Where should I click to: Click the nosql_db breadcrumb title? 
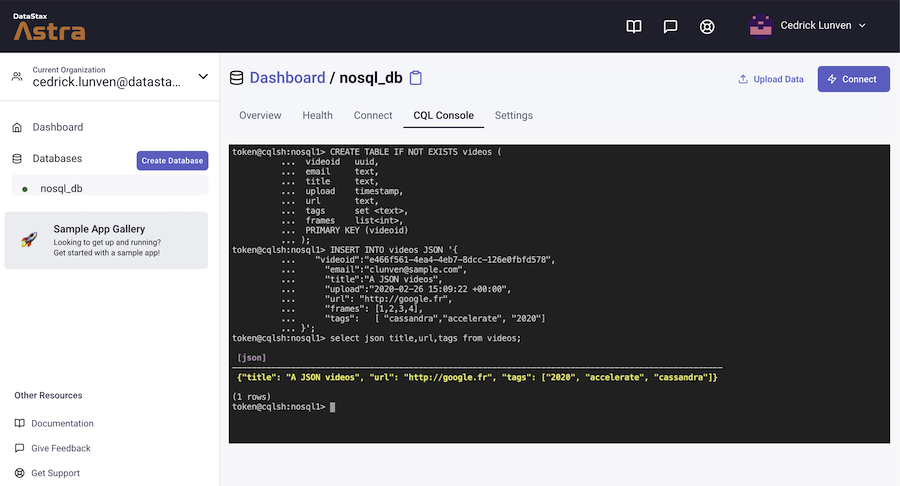(x=371, y=77)
